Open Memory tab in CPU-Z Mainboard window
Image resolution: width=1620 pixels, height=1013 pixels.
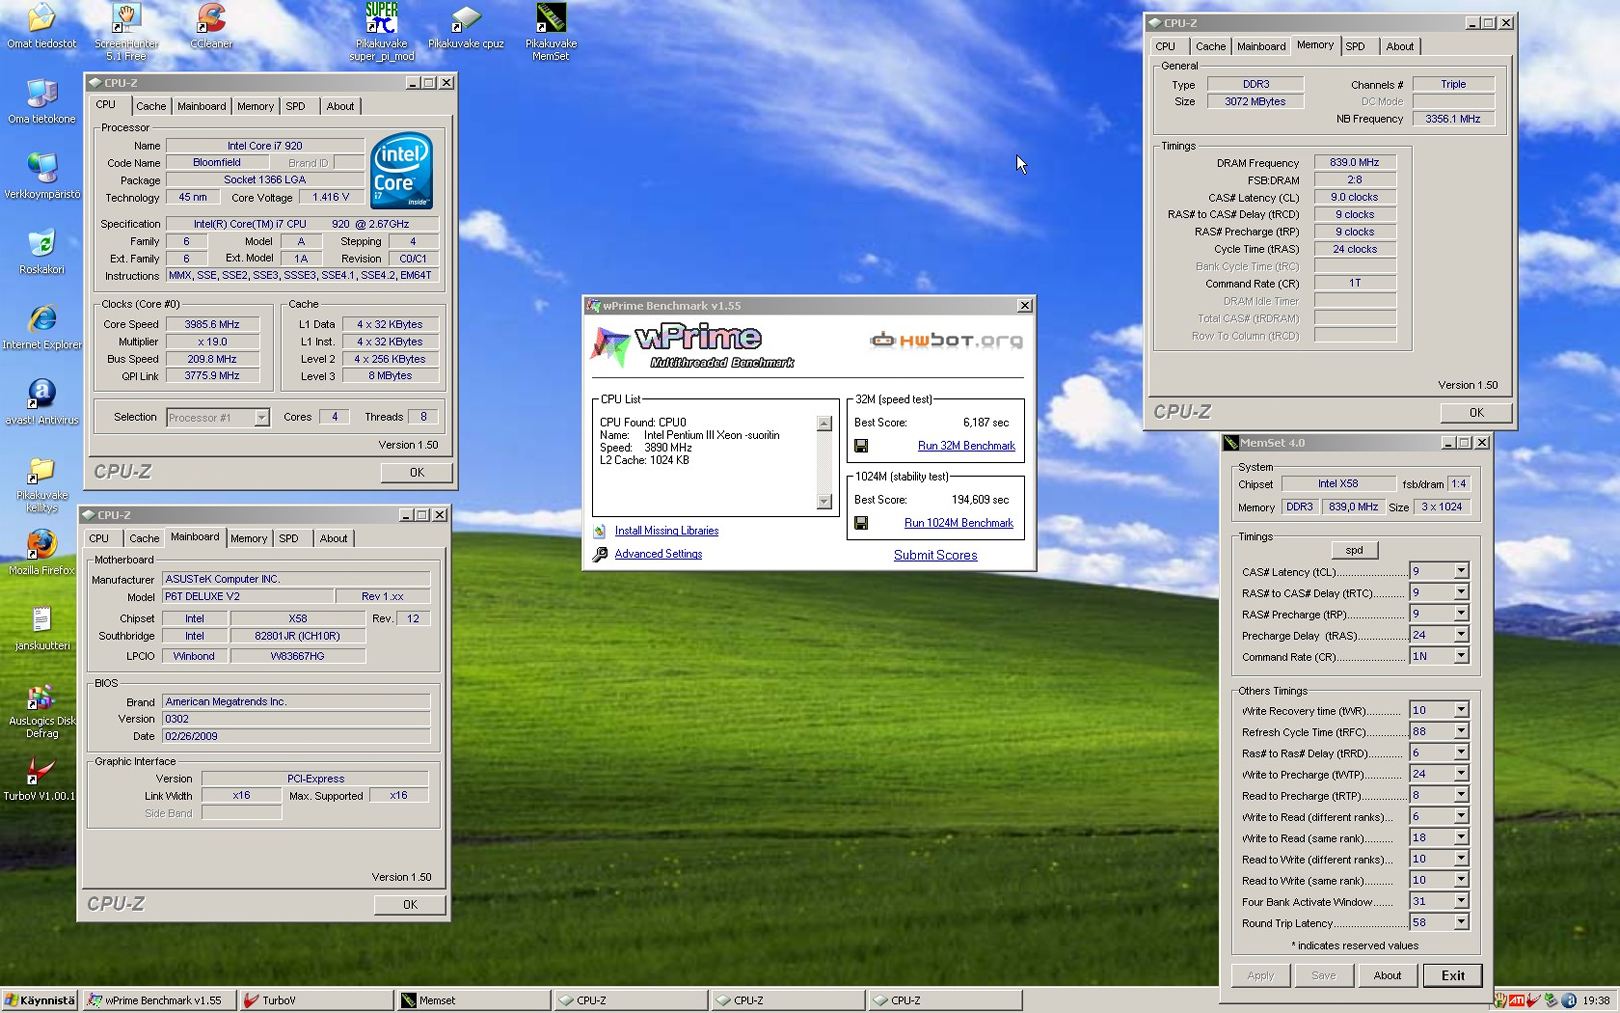[249, 538]
